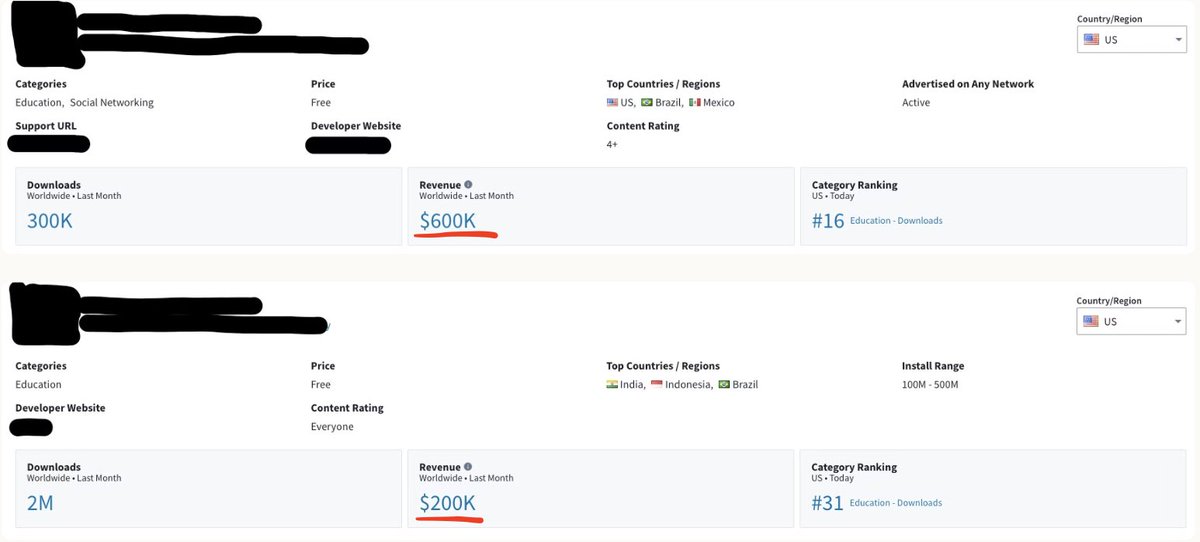Click the Brazil flag in second app's countries
1200x542 pixels.
(724, 384)
